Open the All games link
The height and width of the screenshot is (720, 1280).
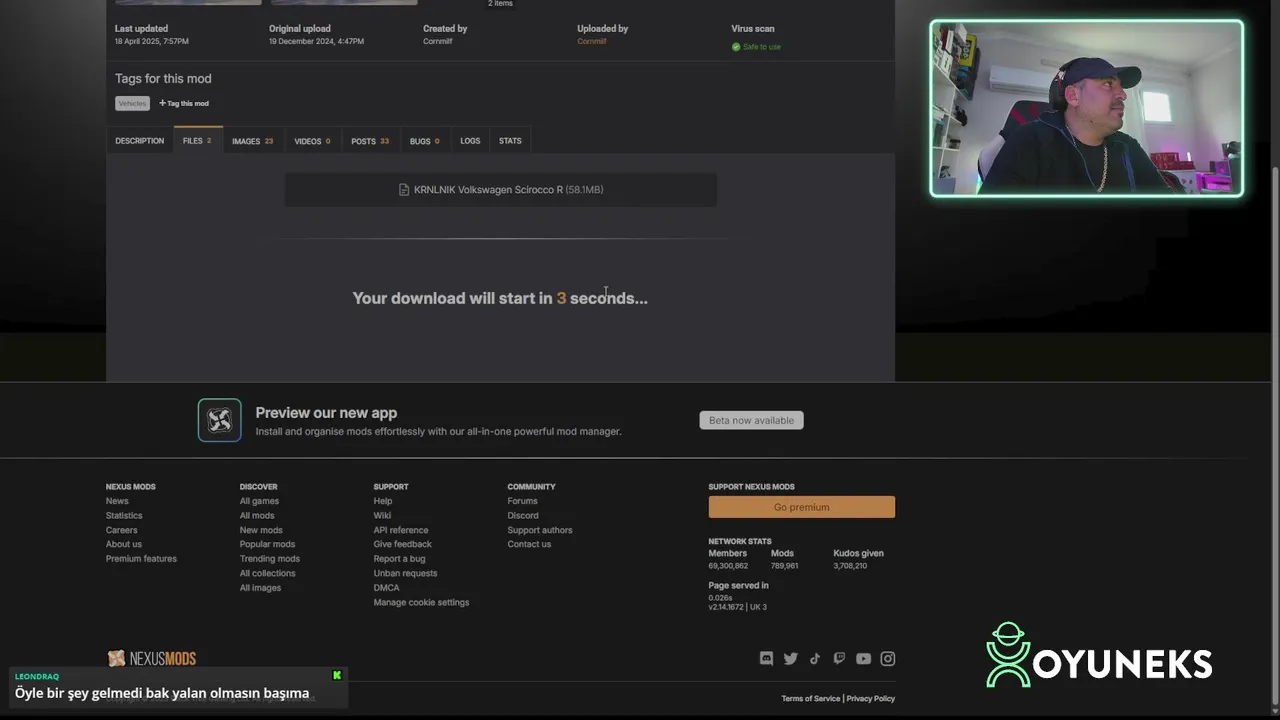pyautogui.click(x=259, y=501)
